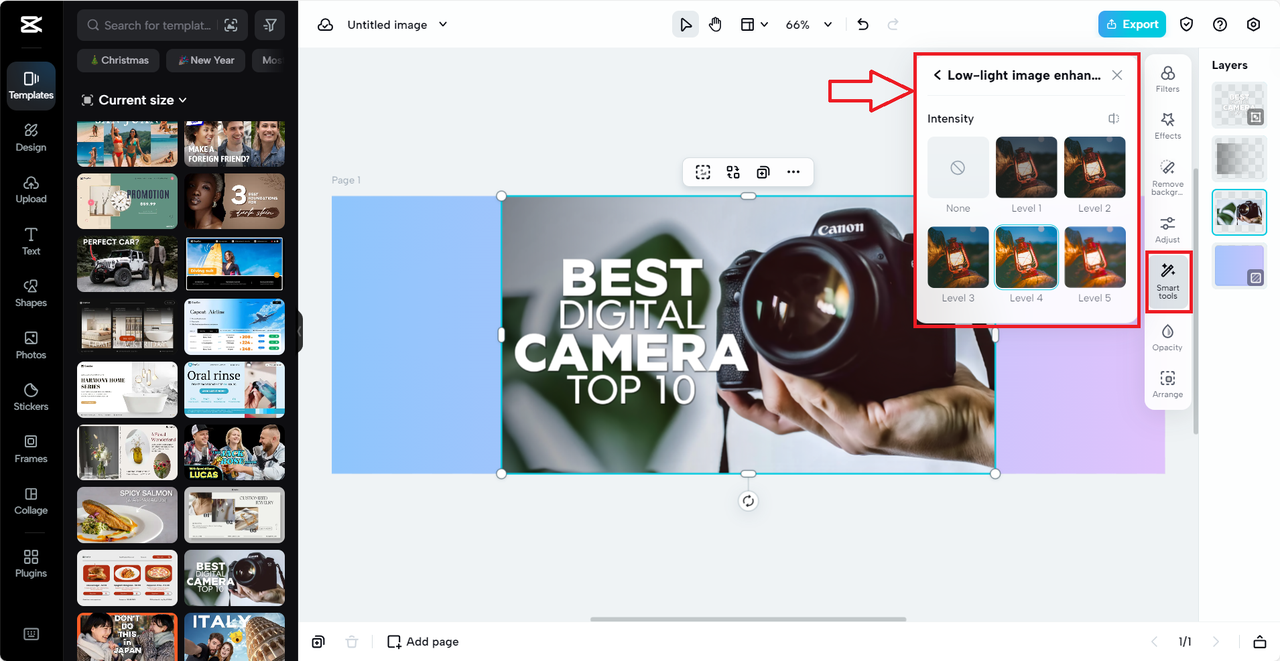This screenshot has width=1280, height=661.
Task: Select the Christmas category chip
Action: [x=118, y=60]
